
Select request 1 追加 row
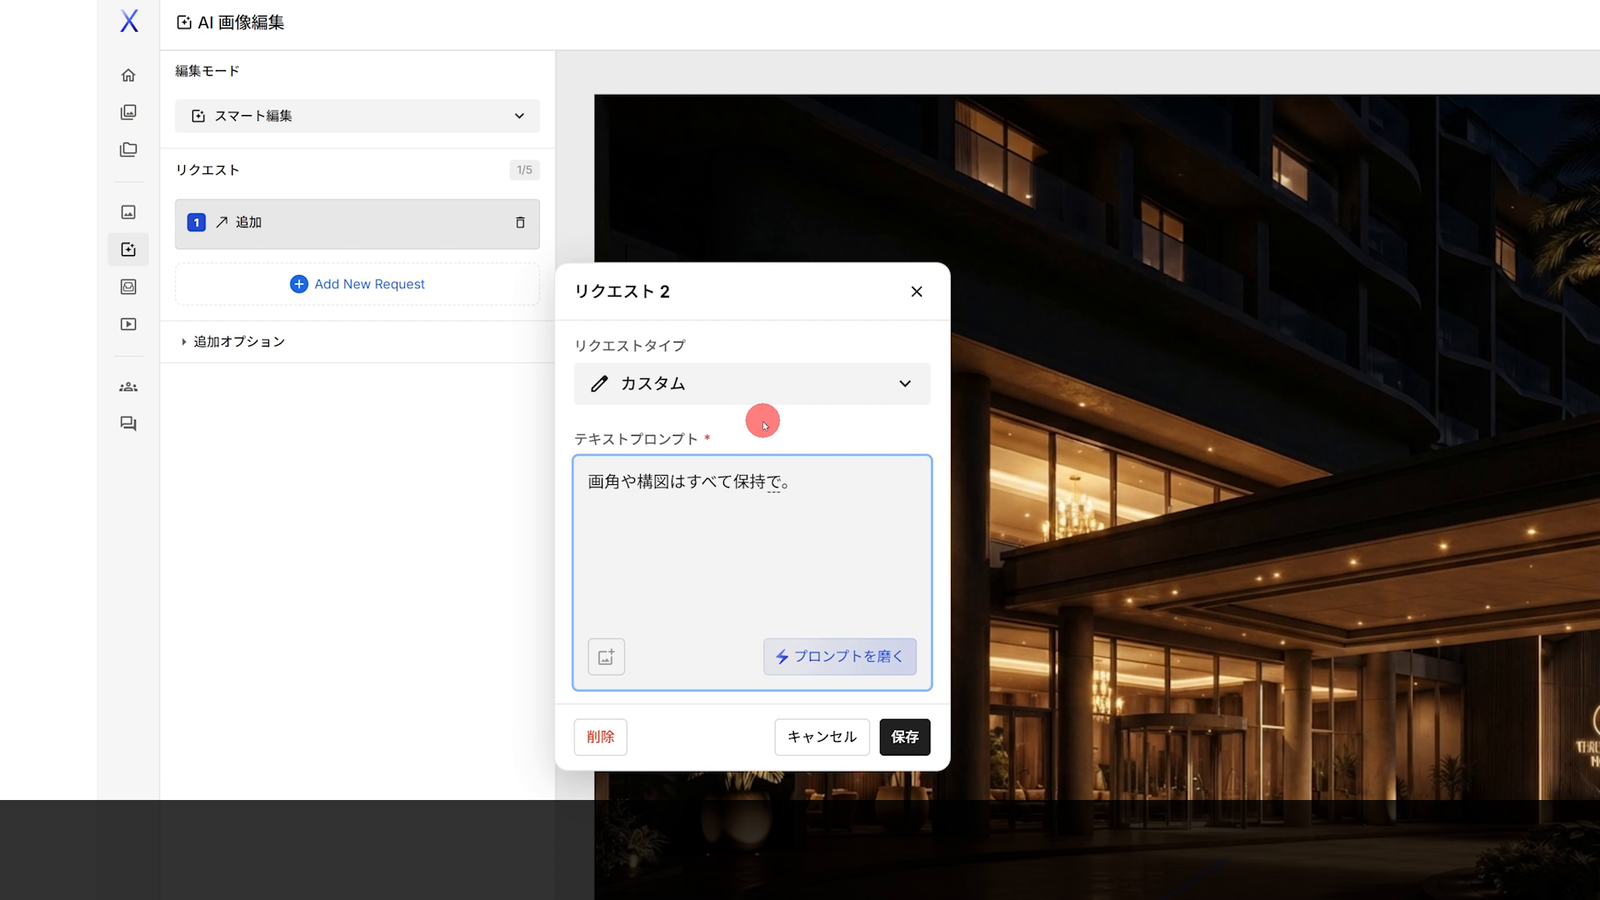click(357, 223)
